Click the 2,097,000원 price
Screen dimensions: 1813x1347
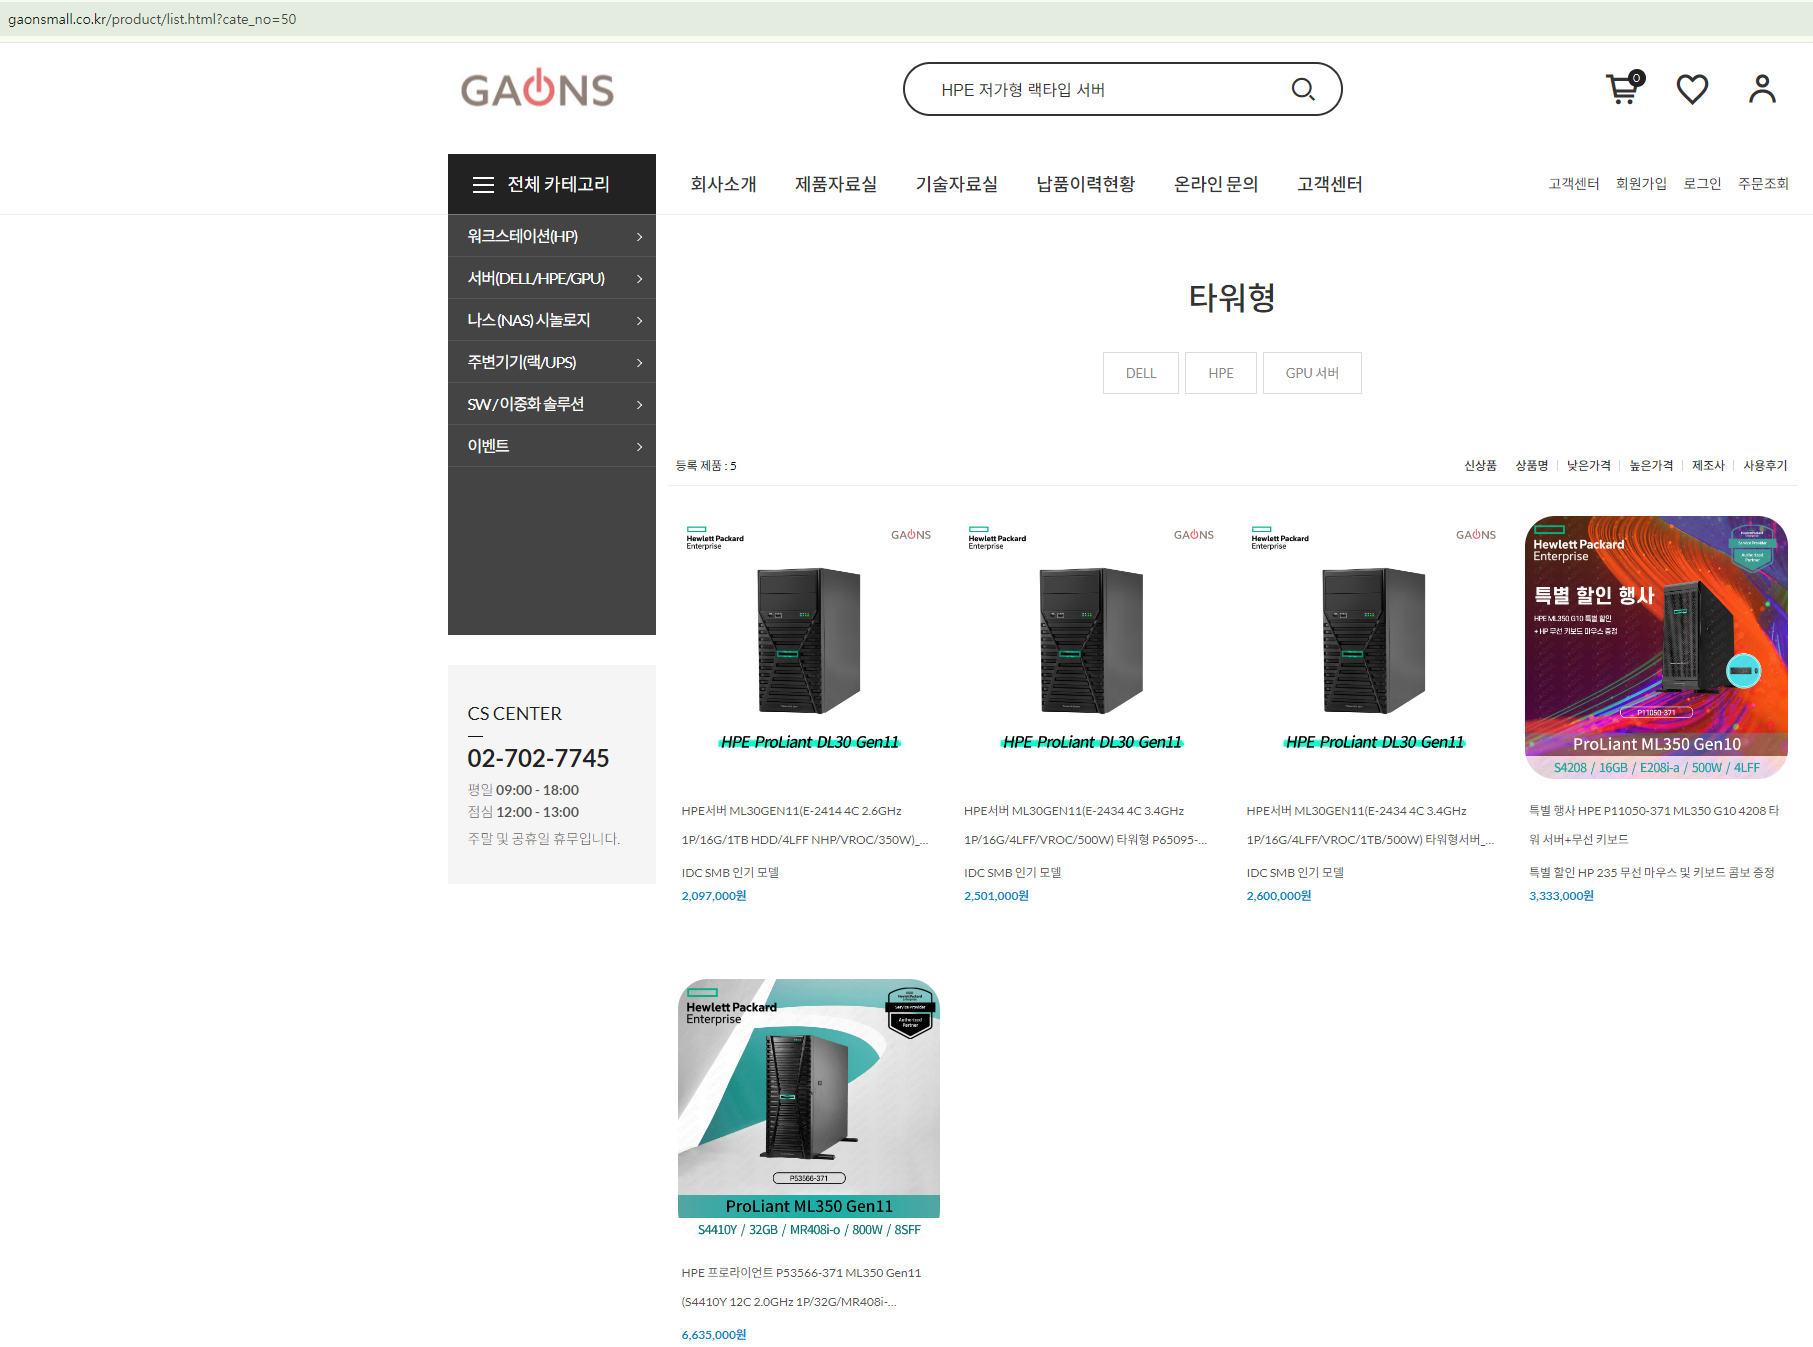pos(714,896)
